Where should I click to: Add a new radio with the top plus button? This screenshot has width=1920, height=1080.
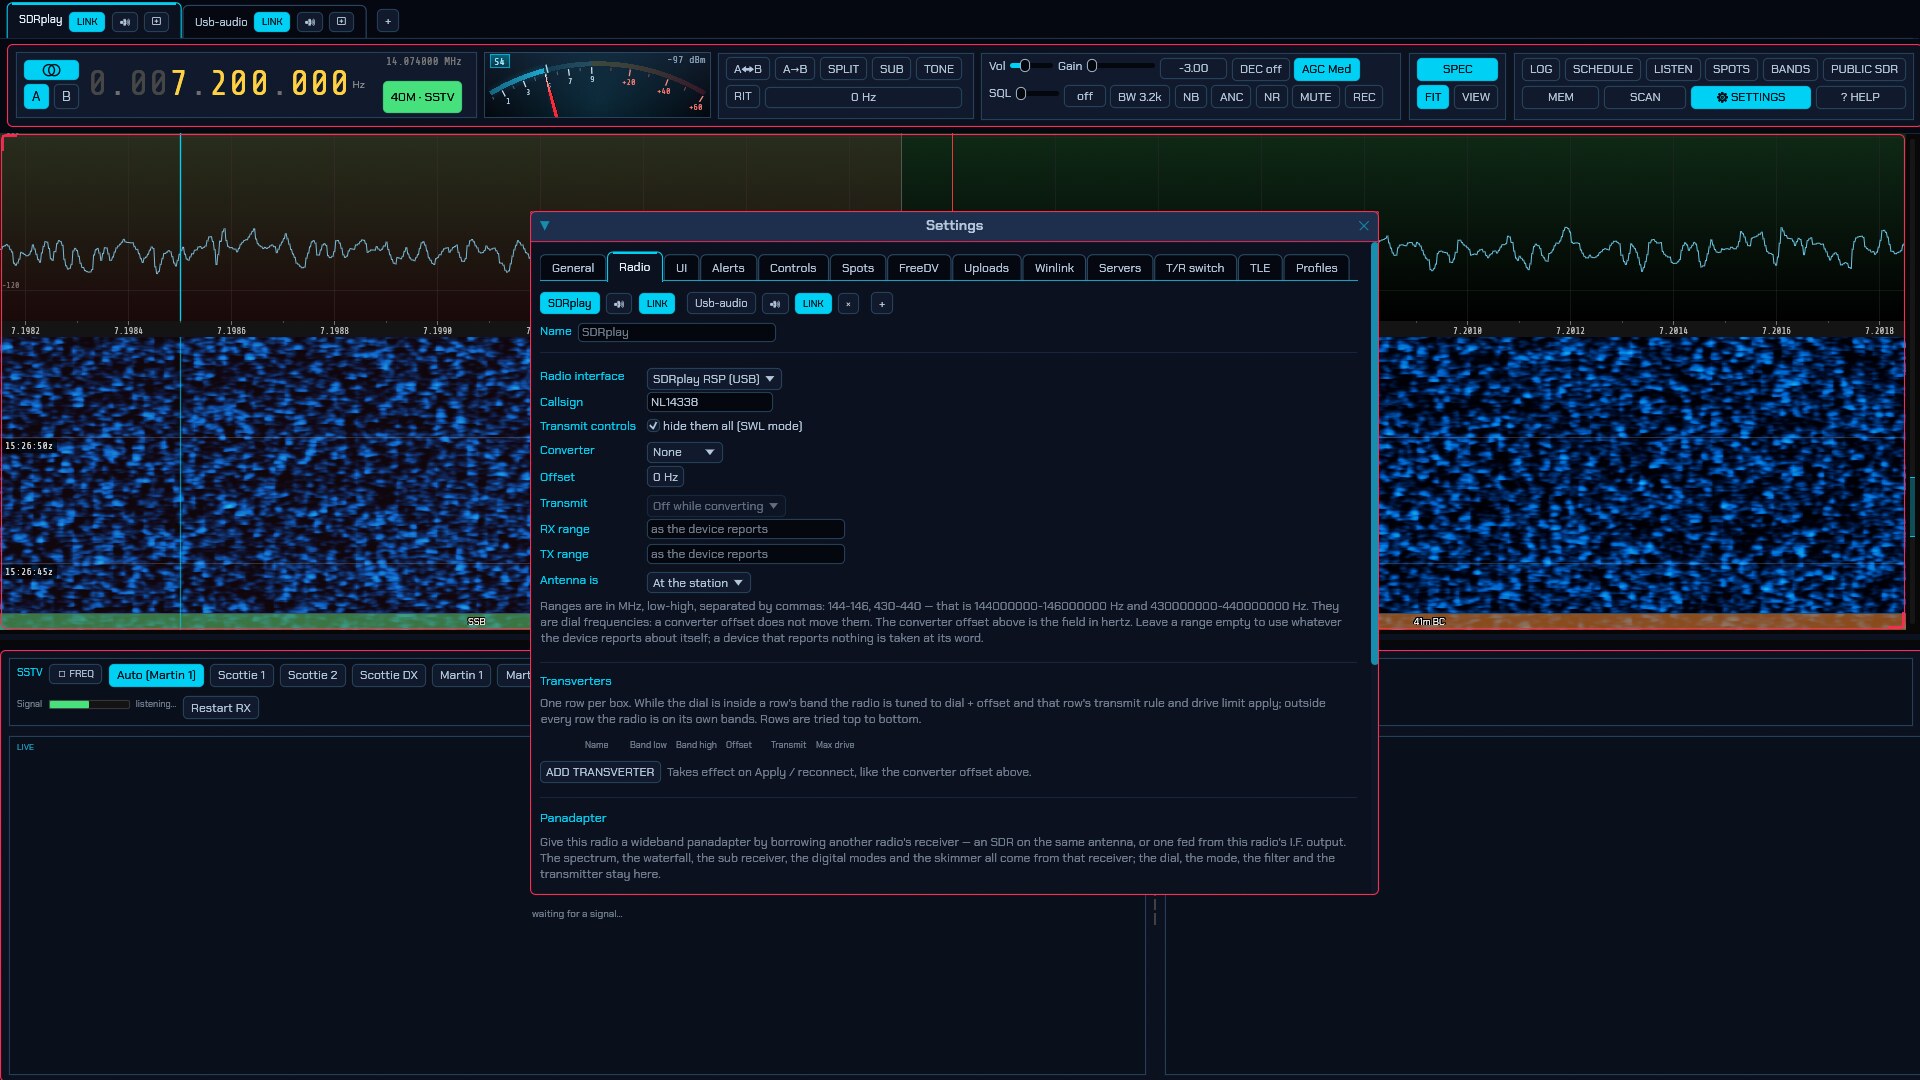[388, 21]
